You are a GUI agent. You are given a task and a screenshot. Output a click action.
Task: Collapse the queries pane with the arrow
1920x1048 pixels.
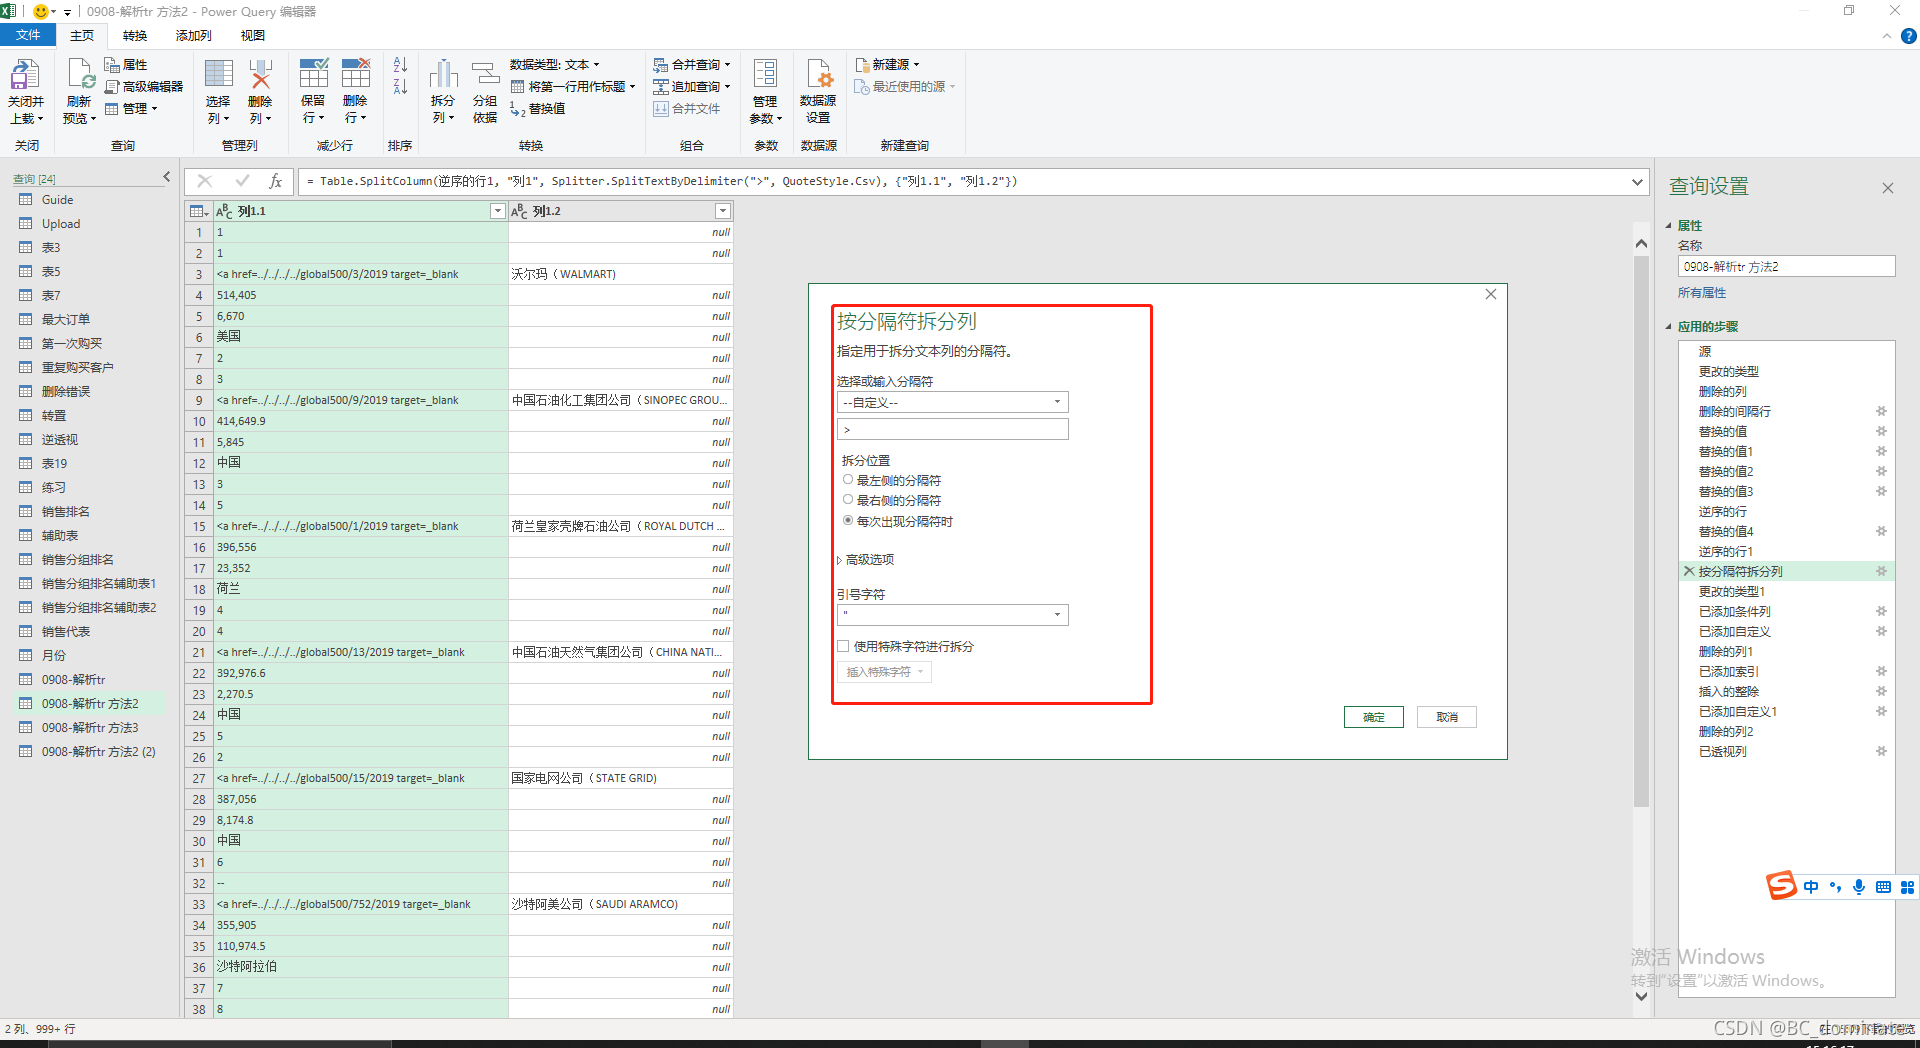tap(167, 177)
